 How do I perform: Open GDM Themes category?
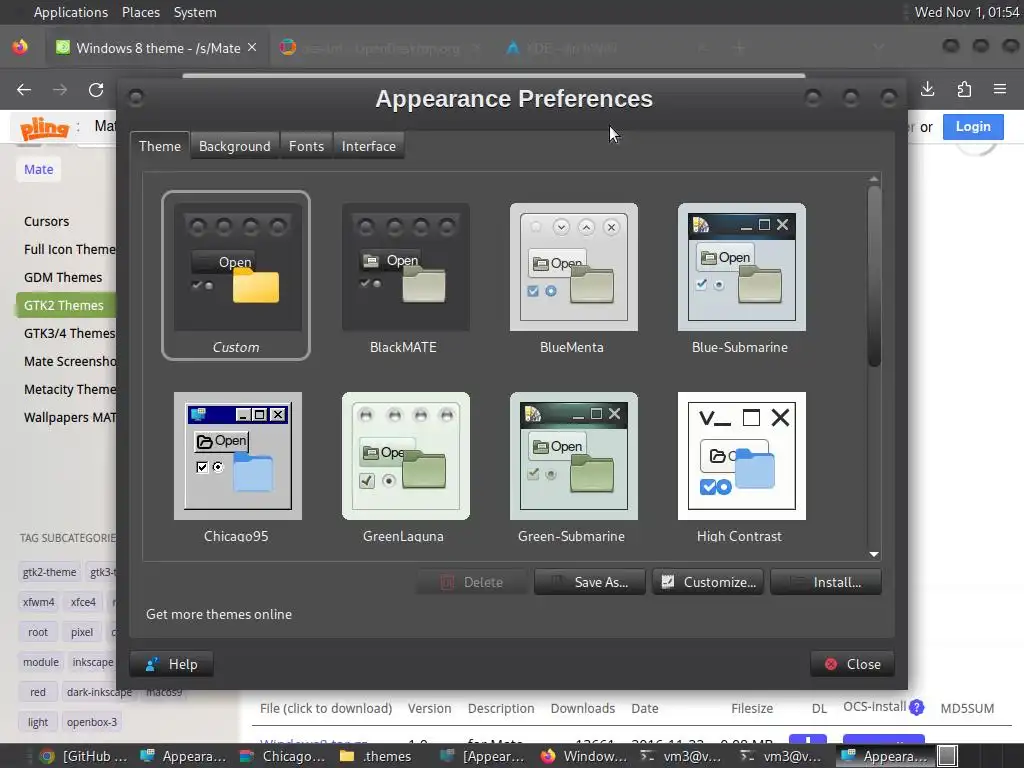[x=63, y=277]
